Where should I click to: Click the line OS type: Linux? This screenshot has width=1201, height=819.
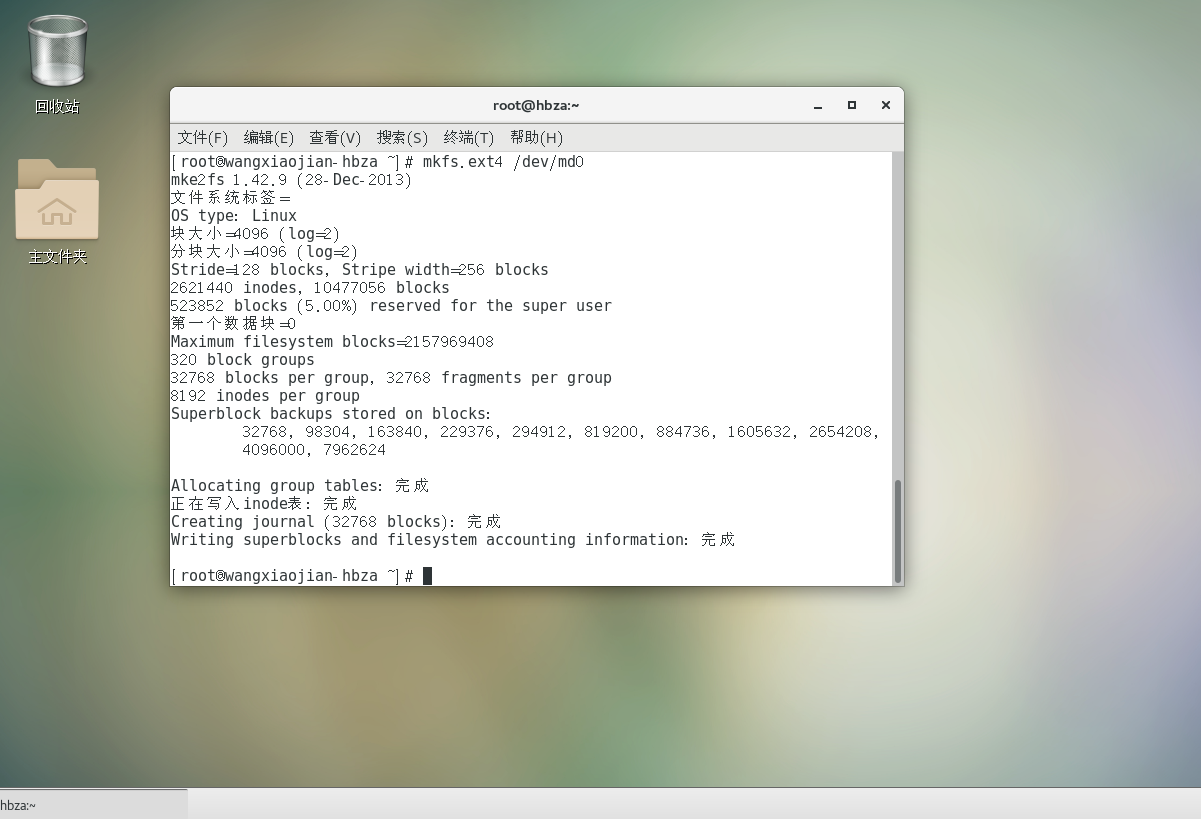pyautogui.click(x=234, y=216)
